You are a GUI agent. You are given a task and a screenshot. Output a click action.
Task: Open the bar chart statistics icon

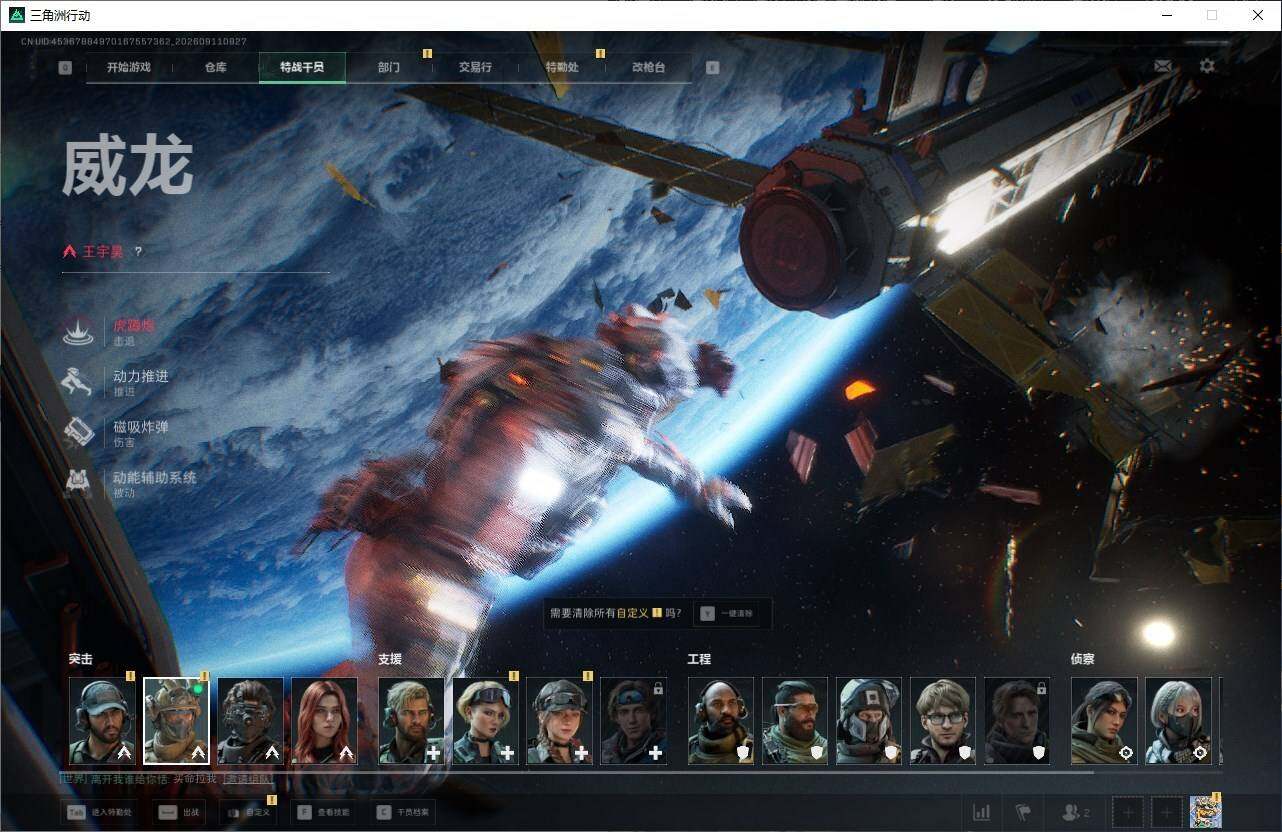tap(982, 812)
